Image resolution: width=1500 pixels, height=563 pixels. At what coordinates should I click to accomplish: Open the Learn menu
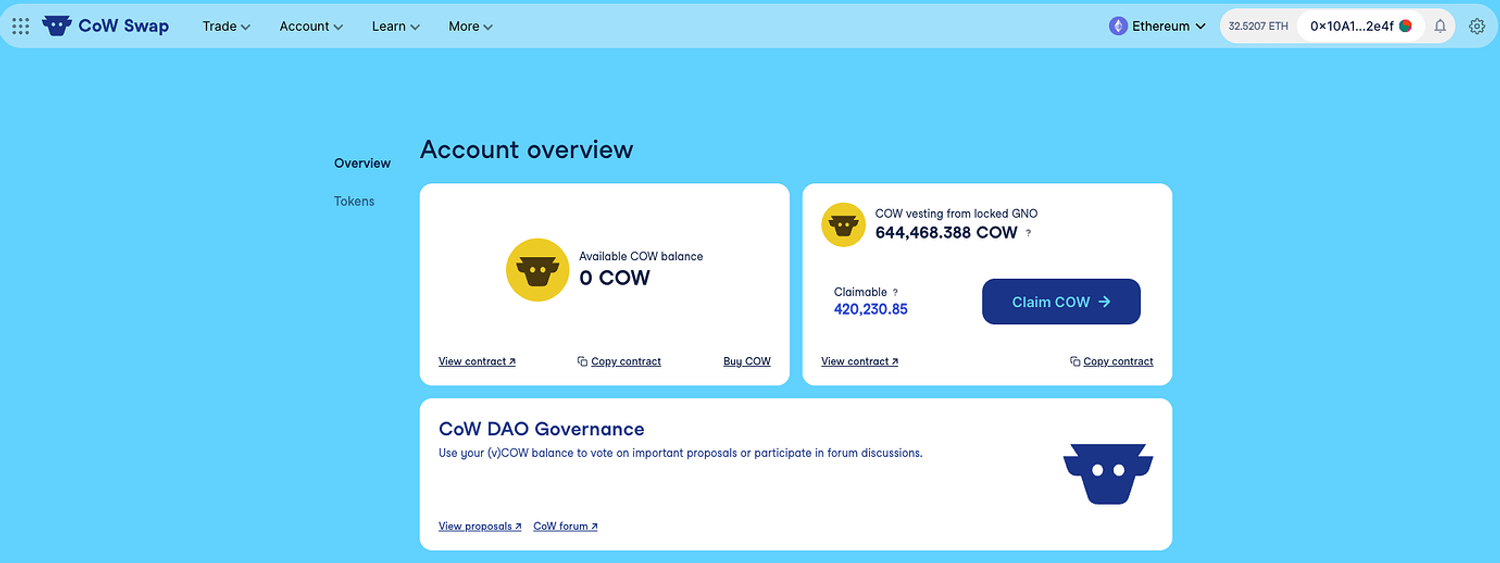(x=395, y=26)
